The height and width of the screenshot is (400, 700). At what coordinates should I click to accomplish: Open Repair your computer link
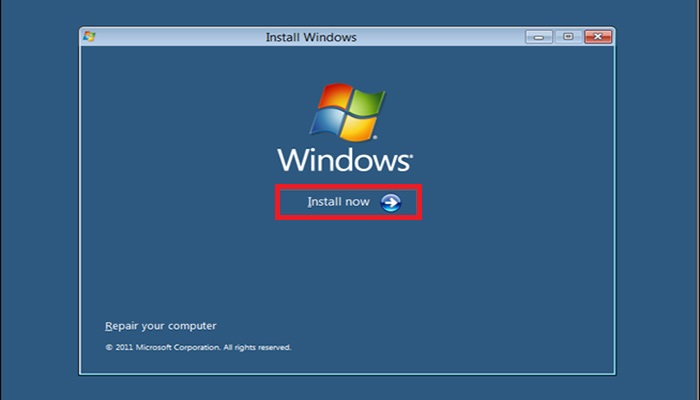(161, 326)
